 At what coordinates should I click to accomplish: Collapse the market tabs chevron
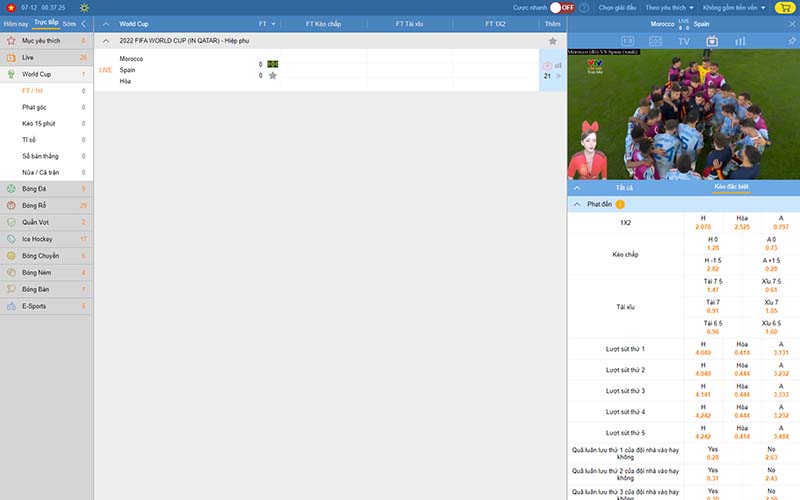tap(577, 188)
